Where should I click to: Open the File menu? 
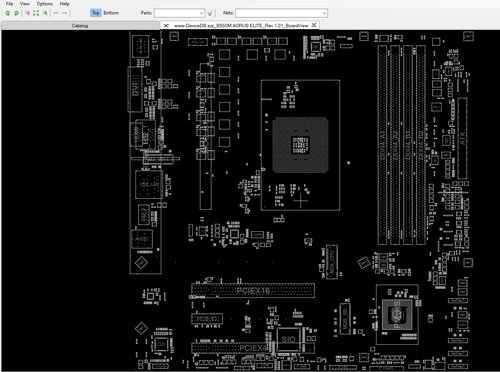click(x=10, y=4)
